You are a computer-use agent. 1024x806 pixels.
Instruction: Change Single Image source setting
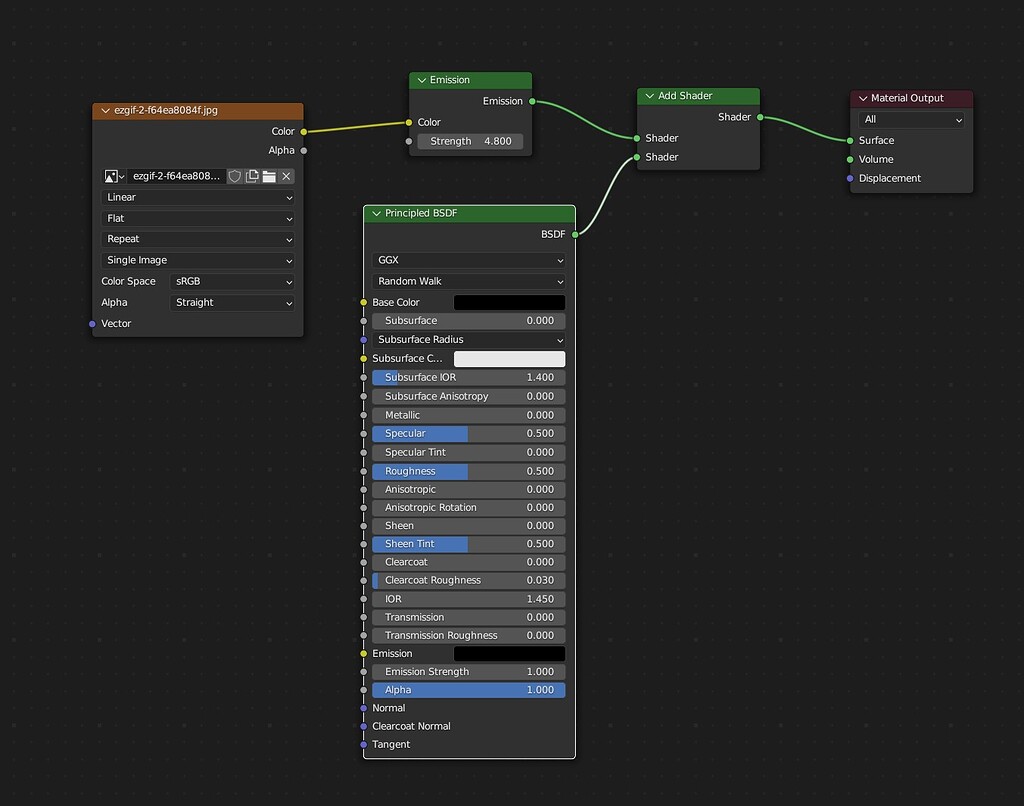[197, 260]
